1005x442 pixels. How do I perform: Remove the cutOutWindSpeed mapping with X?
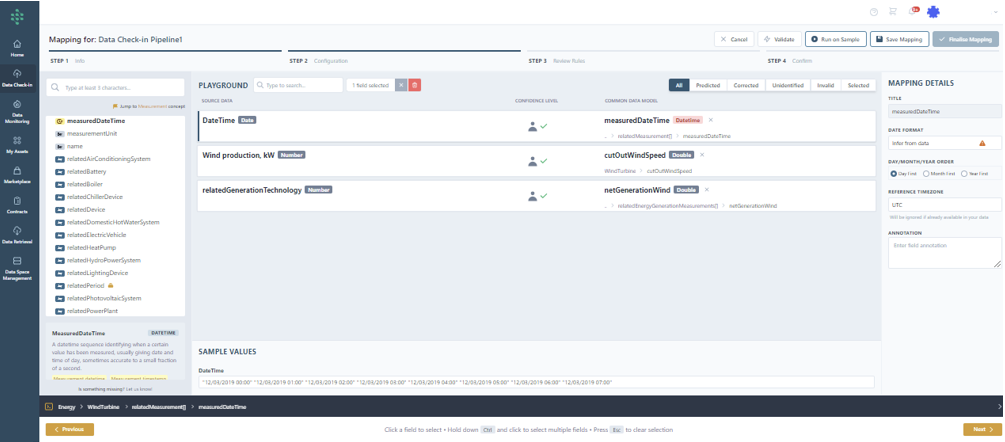pos(702,155)
